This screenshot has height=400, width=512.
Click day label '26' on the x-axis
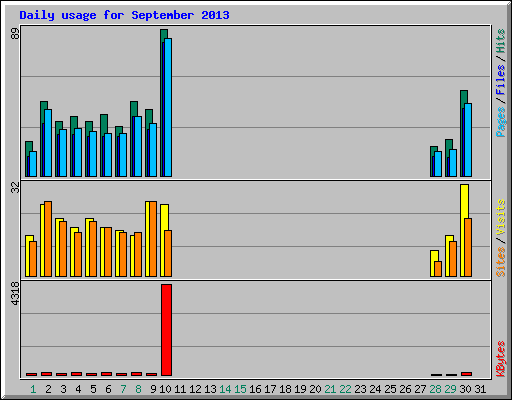click(405, 389)
